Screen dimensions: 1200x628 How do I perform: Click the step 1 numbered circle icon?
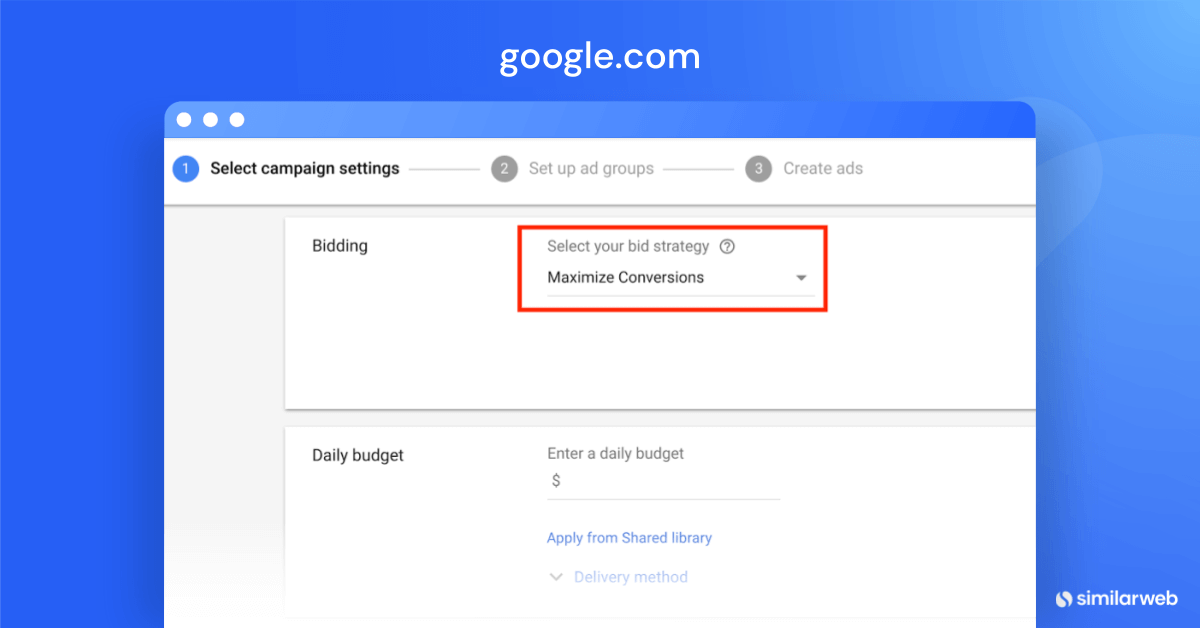185,168
